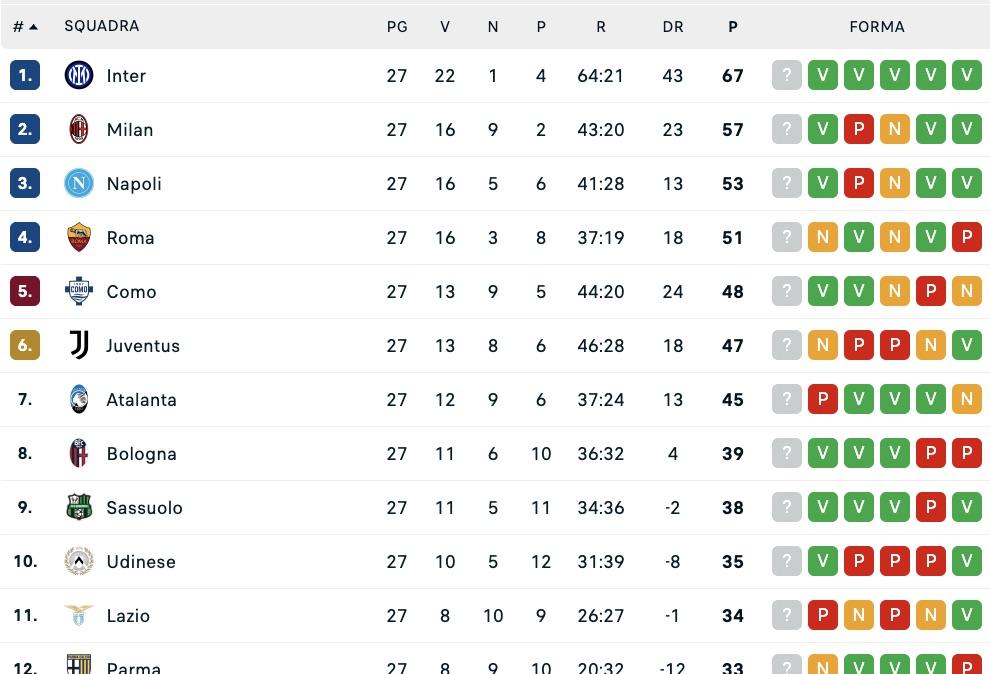Click Roma's orange N form badge
990x674 pixels.
[x=823, y=237]
